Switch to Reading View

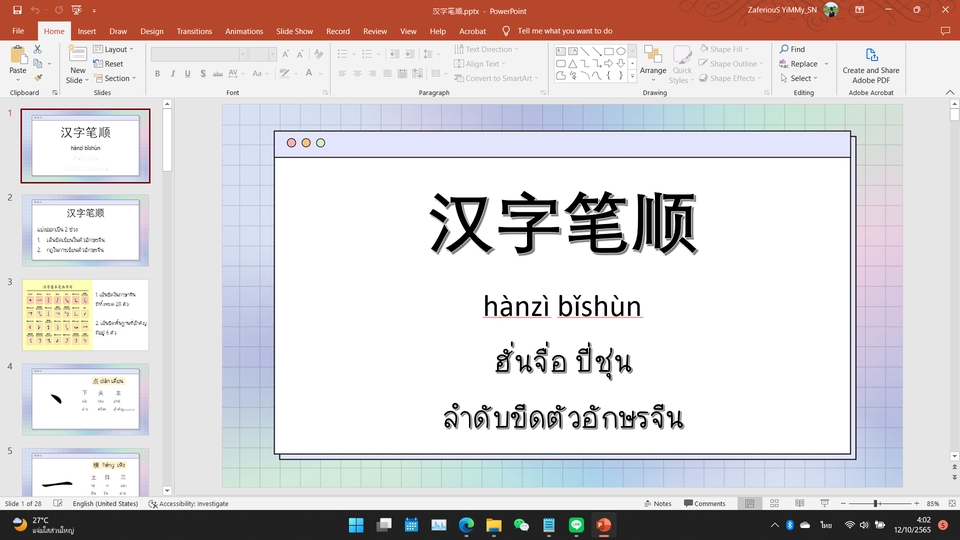coord(800,503)
